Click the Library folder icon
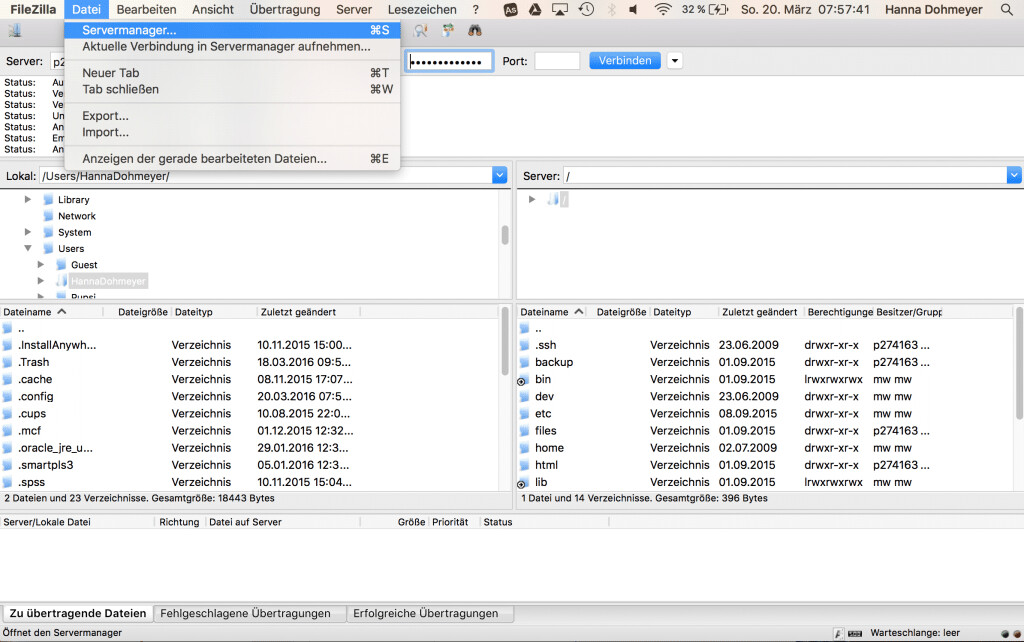Viewport: 1024px width, 642px height. (48, 199)
